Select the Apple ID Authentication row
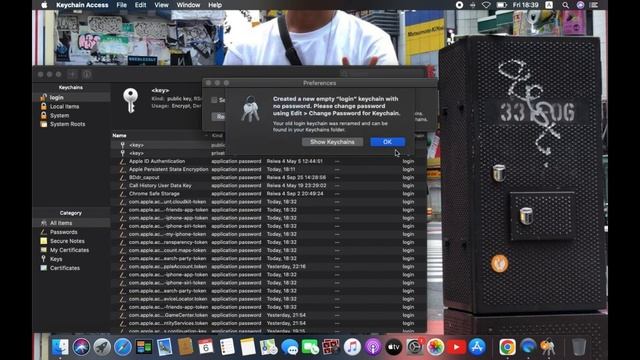The width and height of the screenshot is (640, 360). [269, 161]
